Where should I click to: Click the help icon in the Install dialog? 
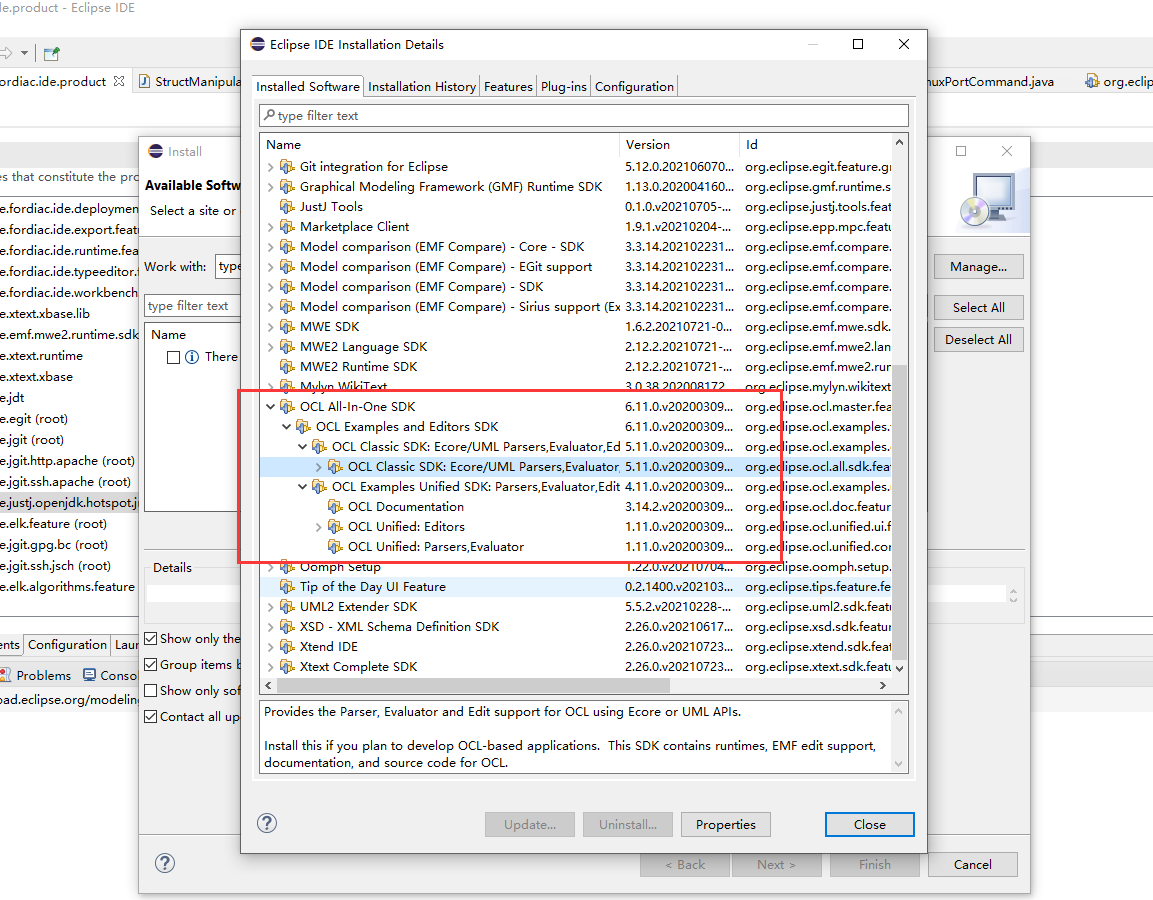(165, 863)
